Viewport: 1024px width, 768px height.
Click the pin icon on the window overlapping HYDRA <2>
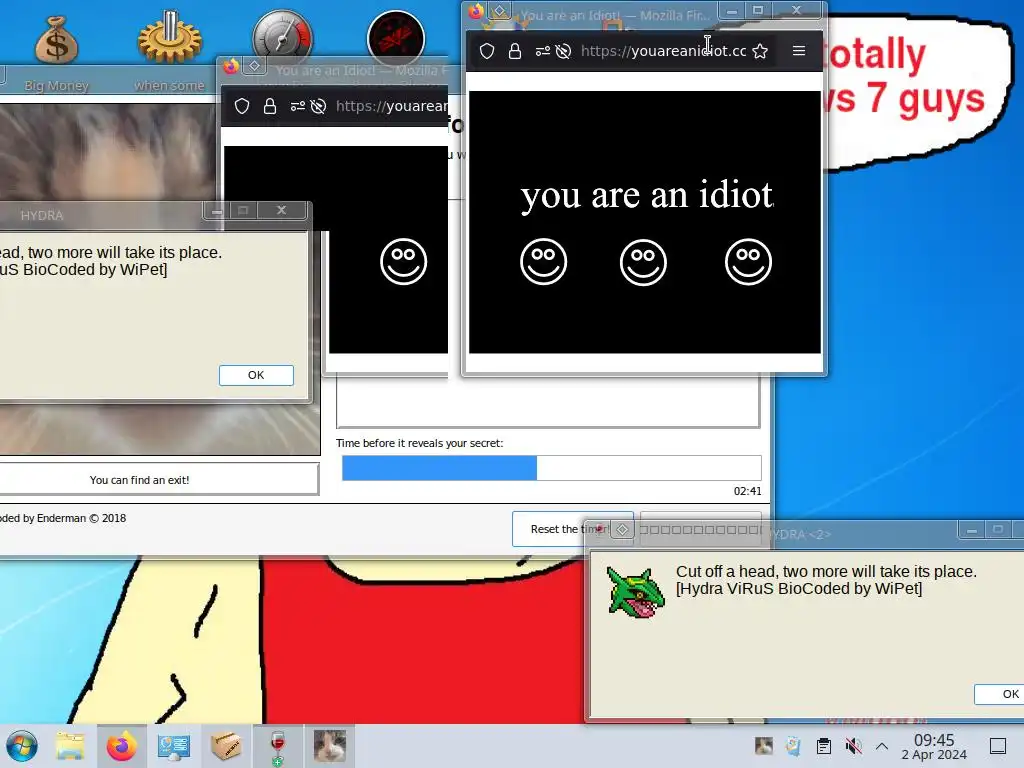622,530
